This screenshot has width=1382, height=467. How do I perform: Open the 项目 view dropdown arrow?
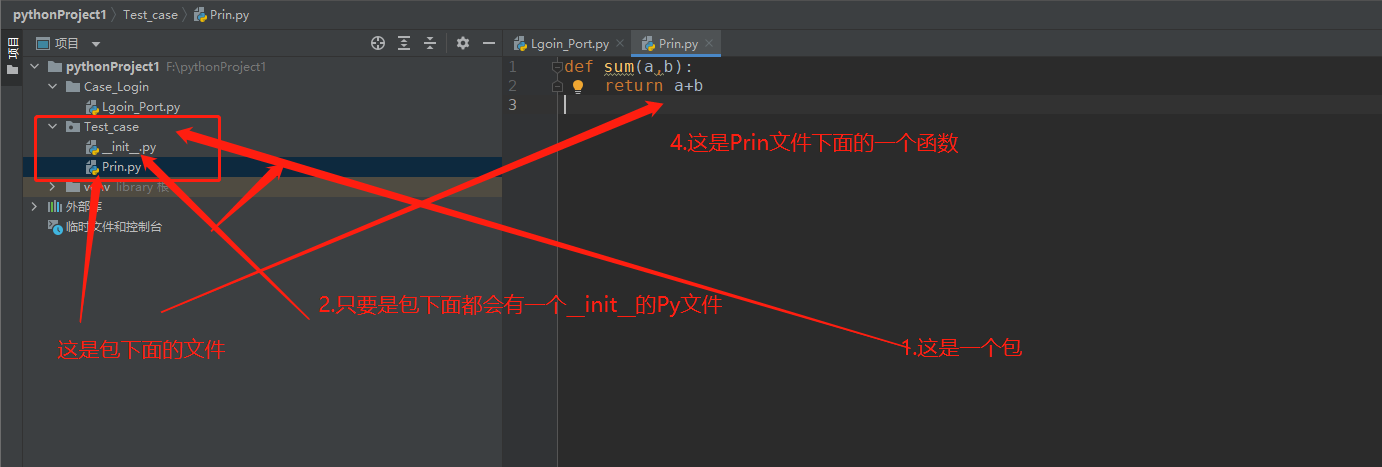(96, 44)
